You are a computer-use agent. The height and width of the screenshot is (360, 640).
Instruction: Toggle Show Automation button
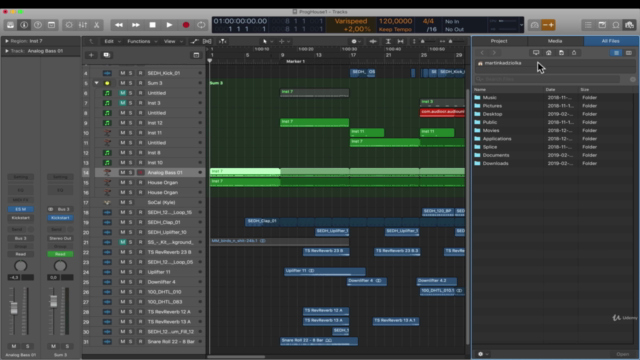[x=195, y=41]
